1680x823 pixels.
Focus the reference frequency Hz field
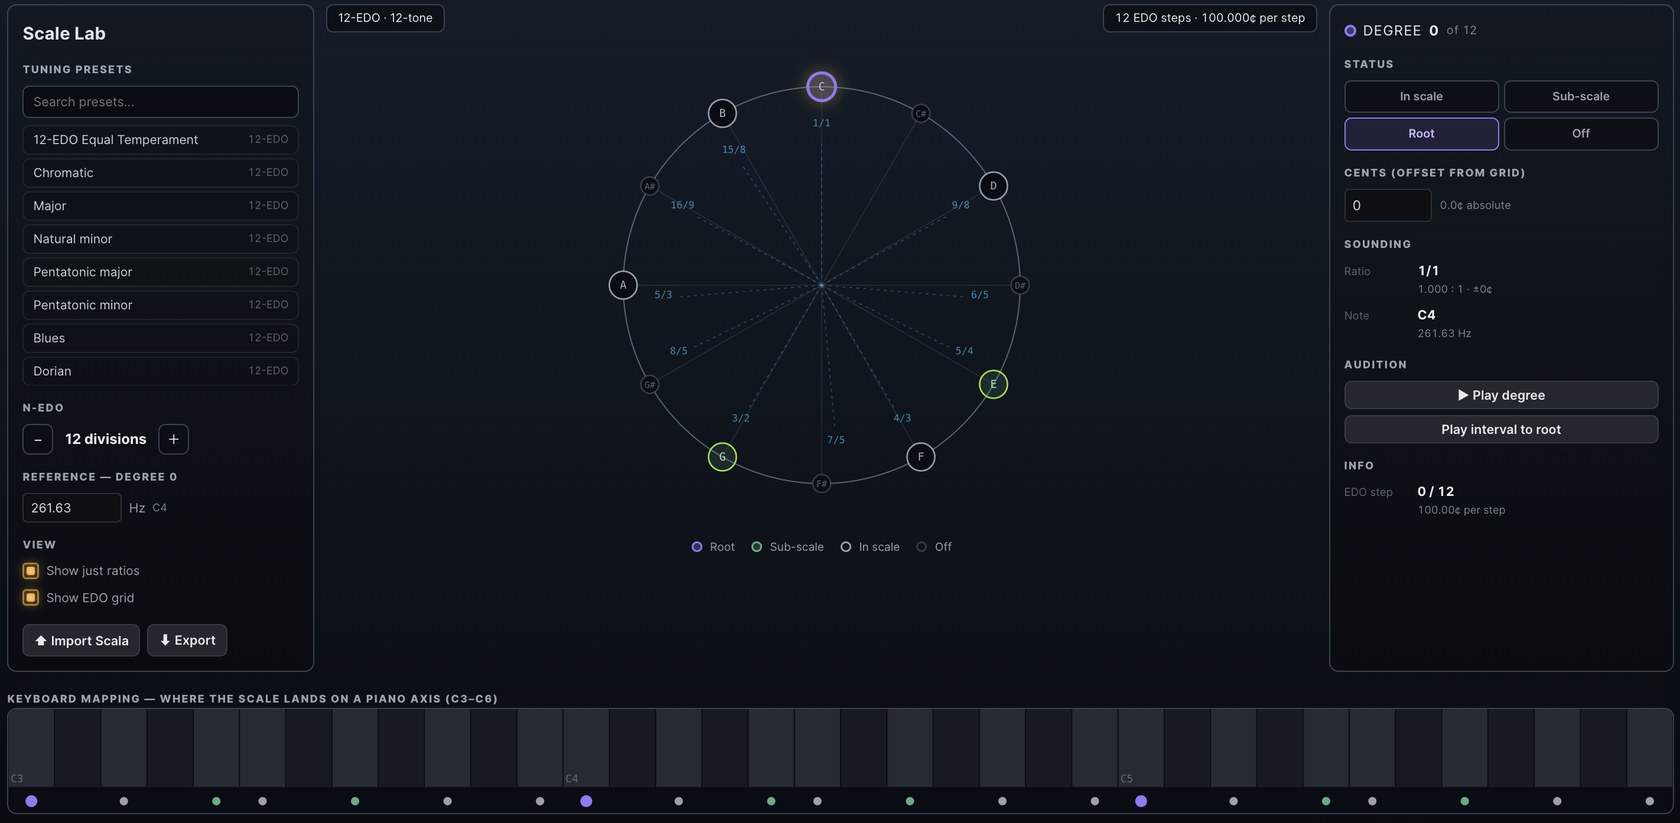tap(72, 508)
